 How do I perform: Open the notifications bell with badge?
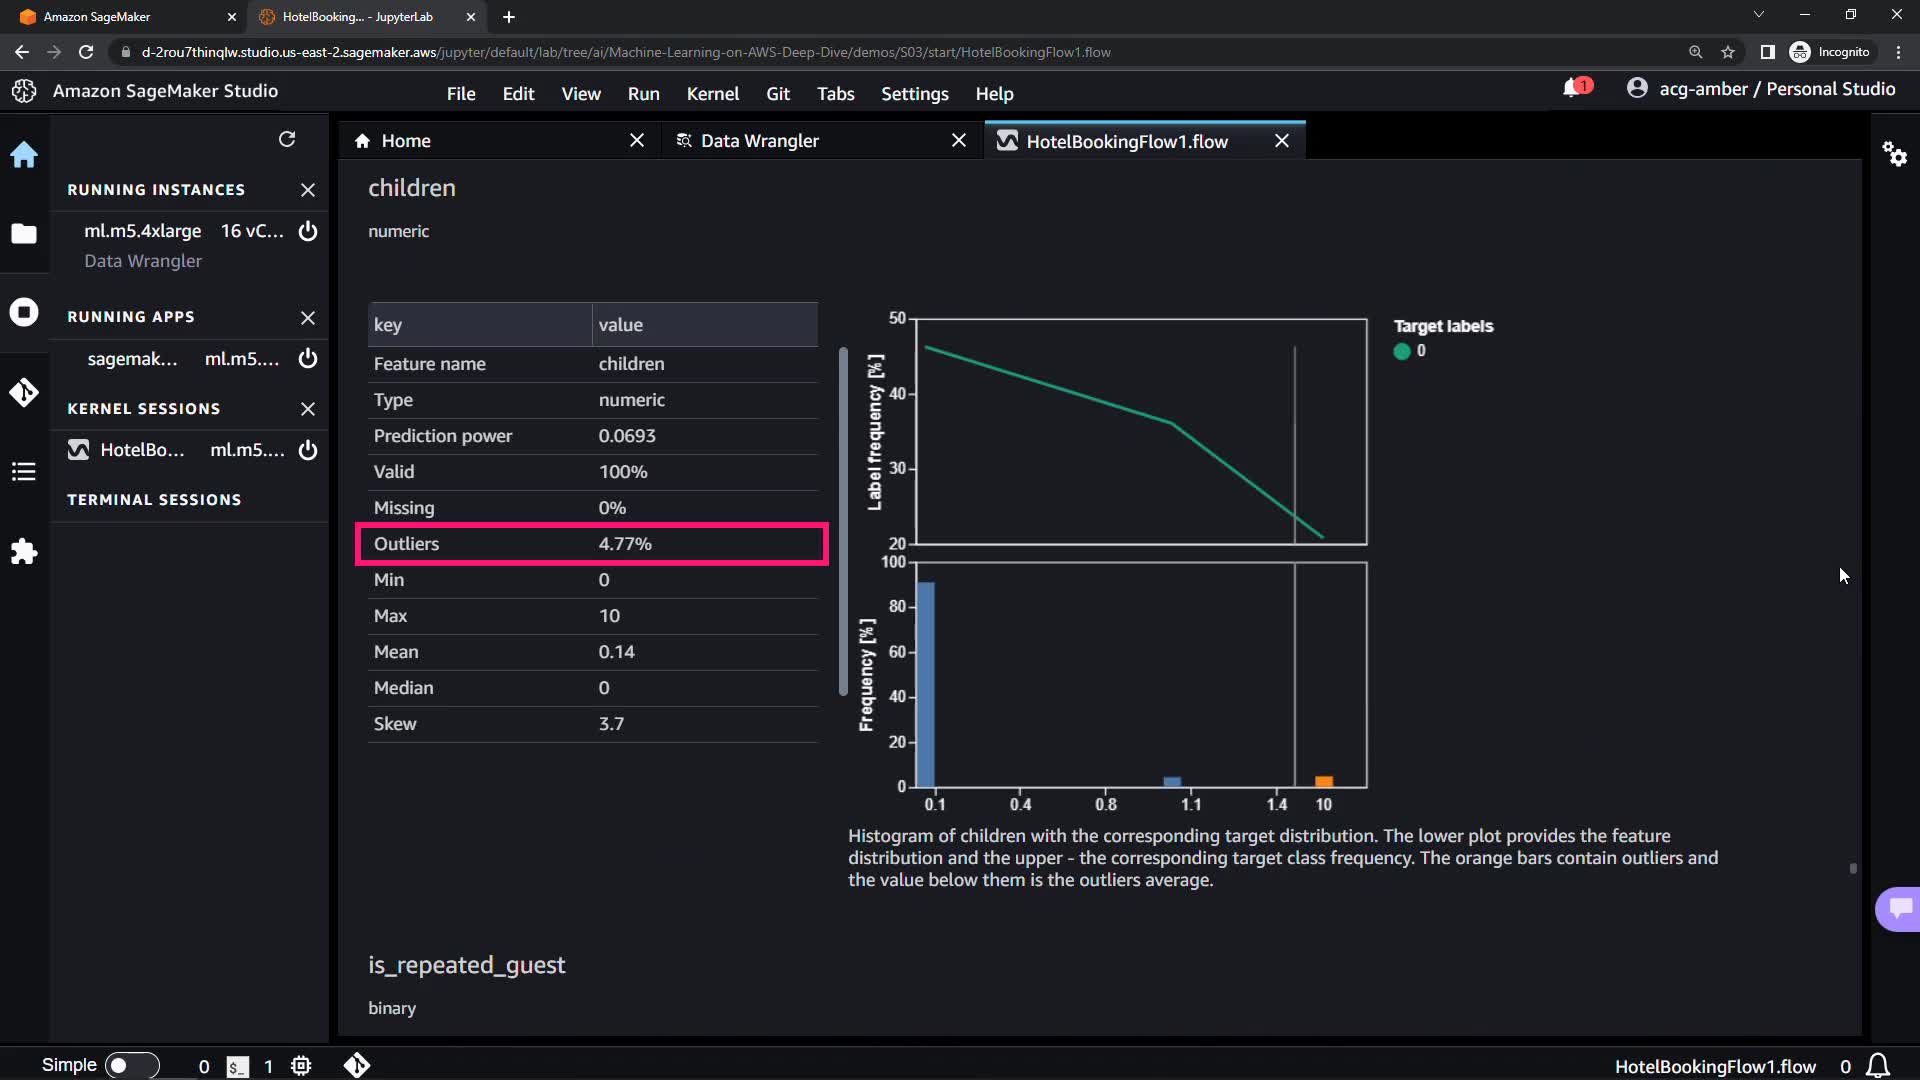[1575, 88]
